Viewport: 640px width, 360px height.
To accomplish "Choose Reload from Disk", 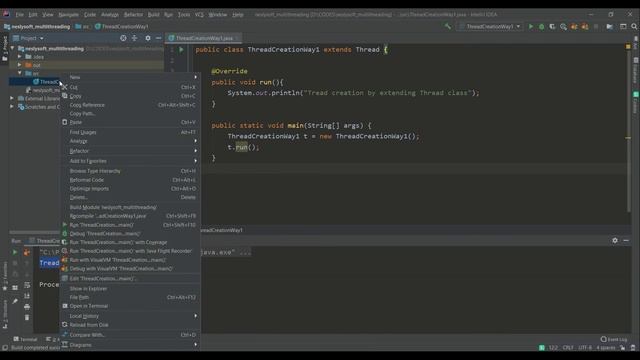I will (x=130, y=325).
